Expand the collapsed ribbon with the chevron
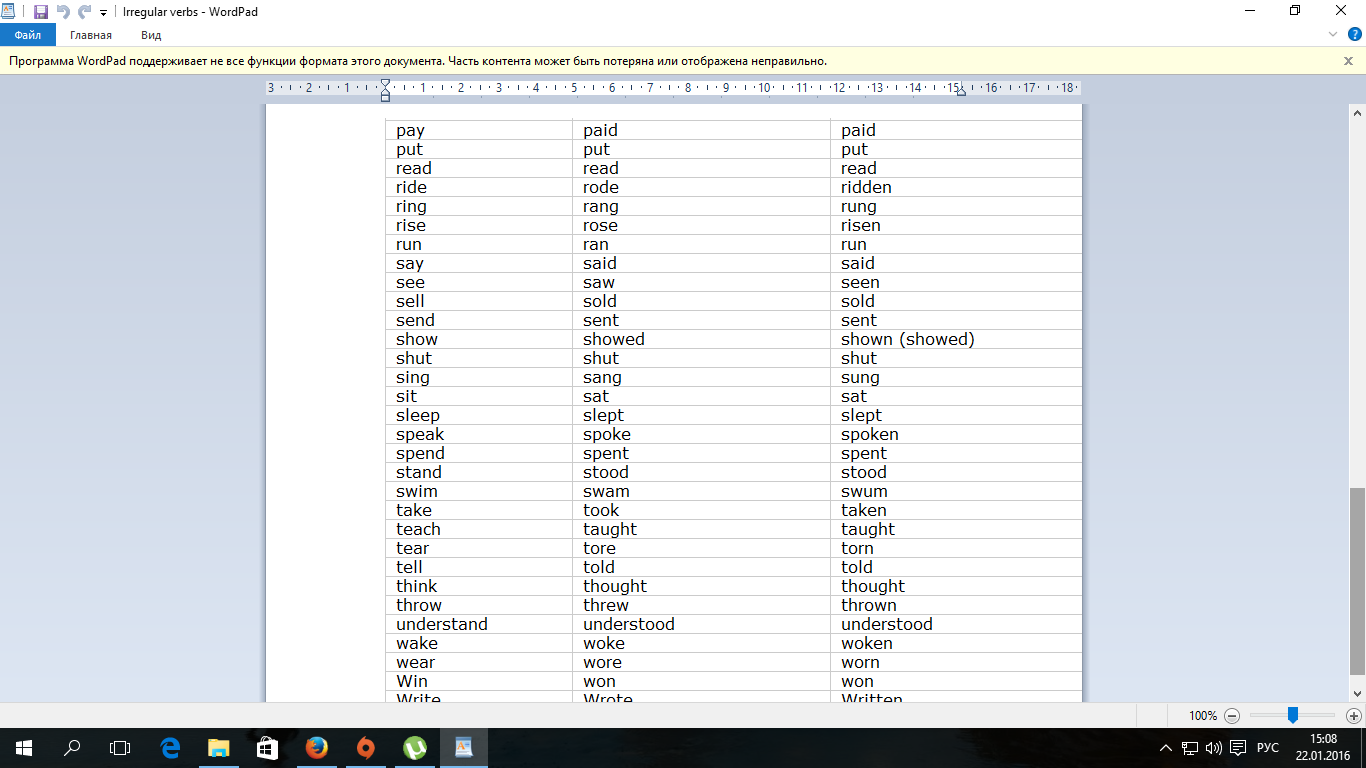Viewport: 1366px width, 768px height. point(1333,34)
